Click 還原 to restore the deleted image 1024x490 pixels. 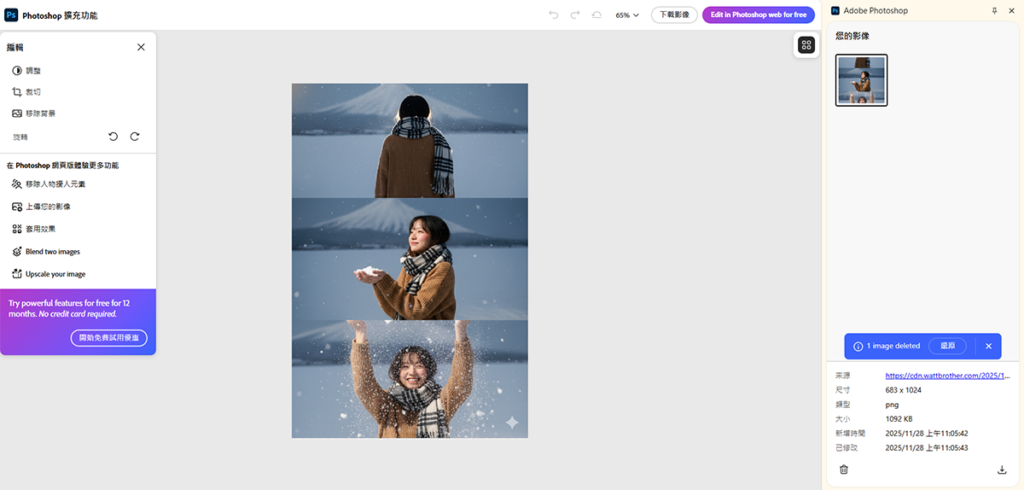[948, 346]
